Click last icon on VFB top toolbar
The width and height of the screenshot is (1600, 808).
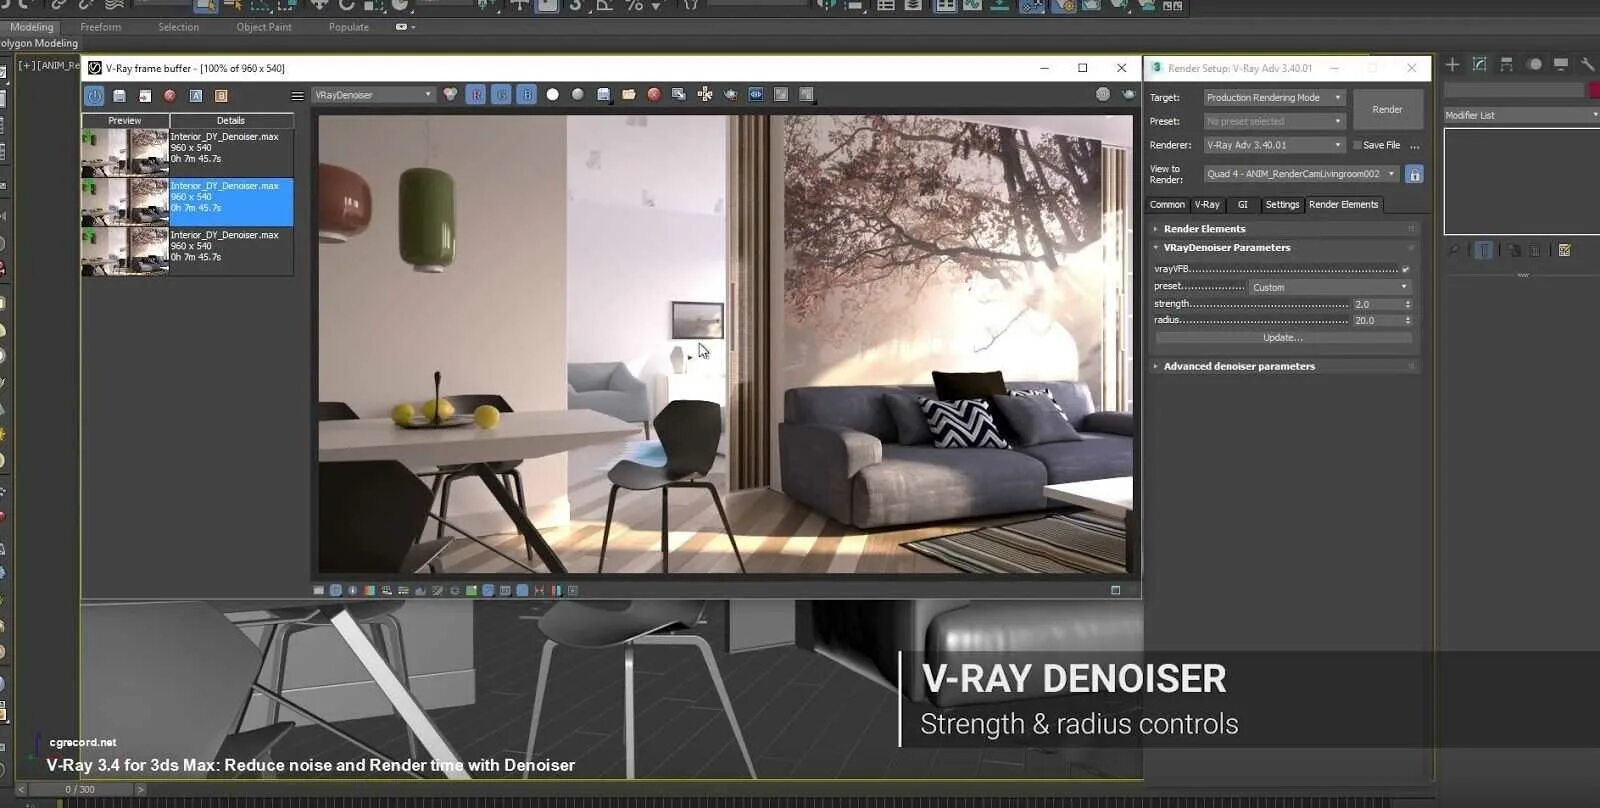(806, 94)
